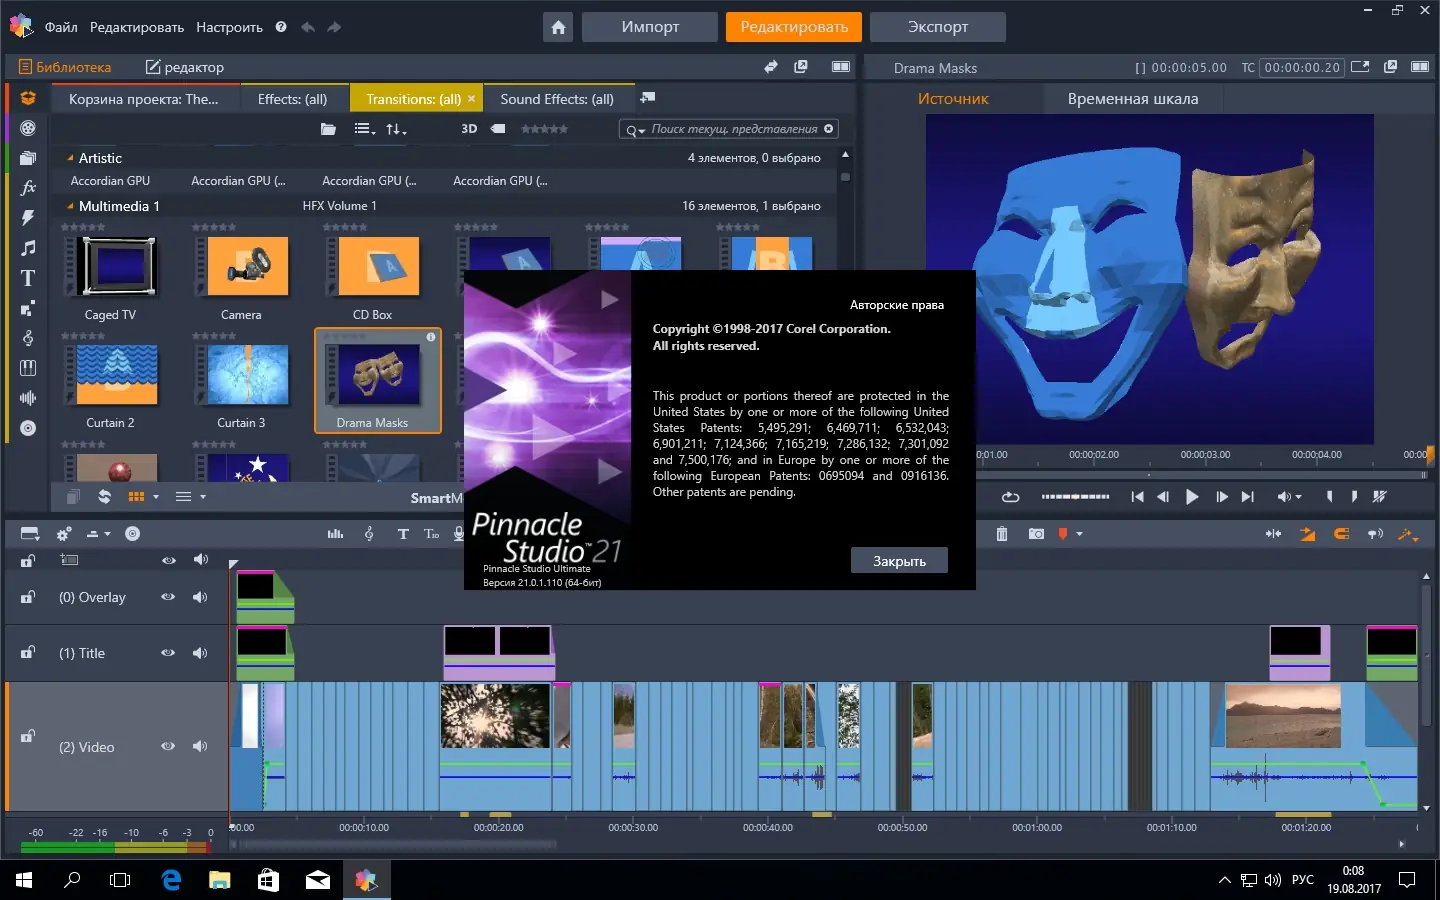Viewport: 1440px width, 900px height.
Task: Toggle magnetic snapping on the timeline
Action: [x=1342, y=534]
